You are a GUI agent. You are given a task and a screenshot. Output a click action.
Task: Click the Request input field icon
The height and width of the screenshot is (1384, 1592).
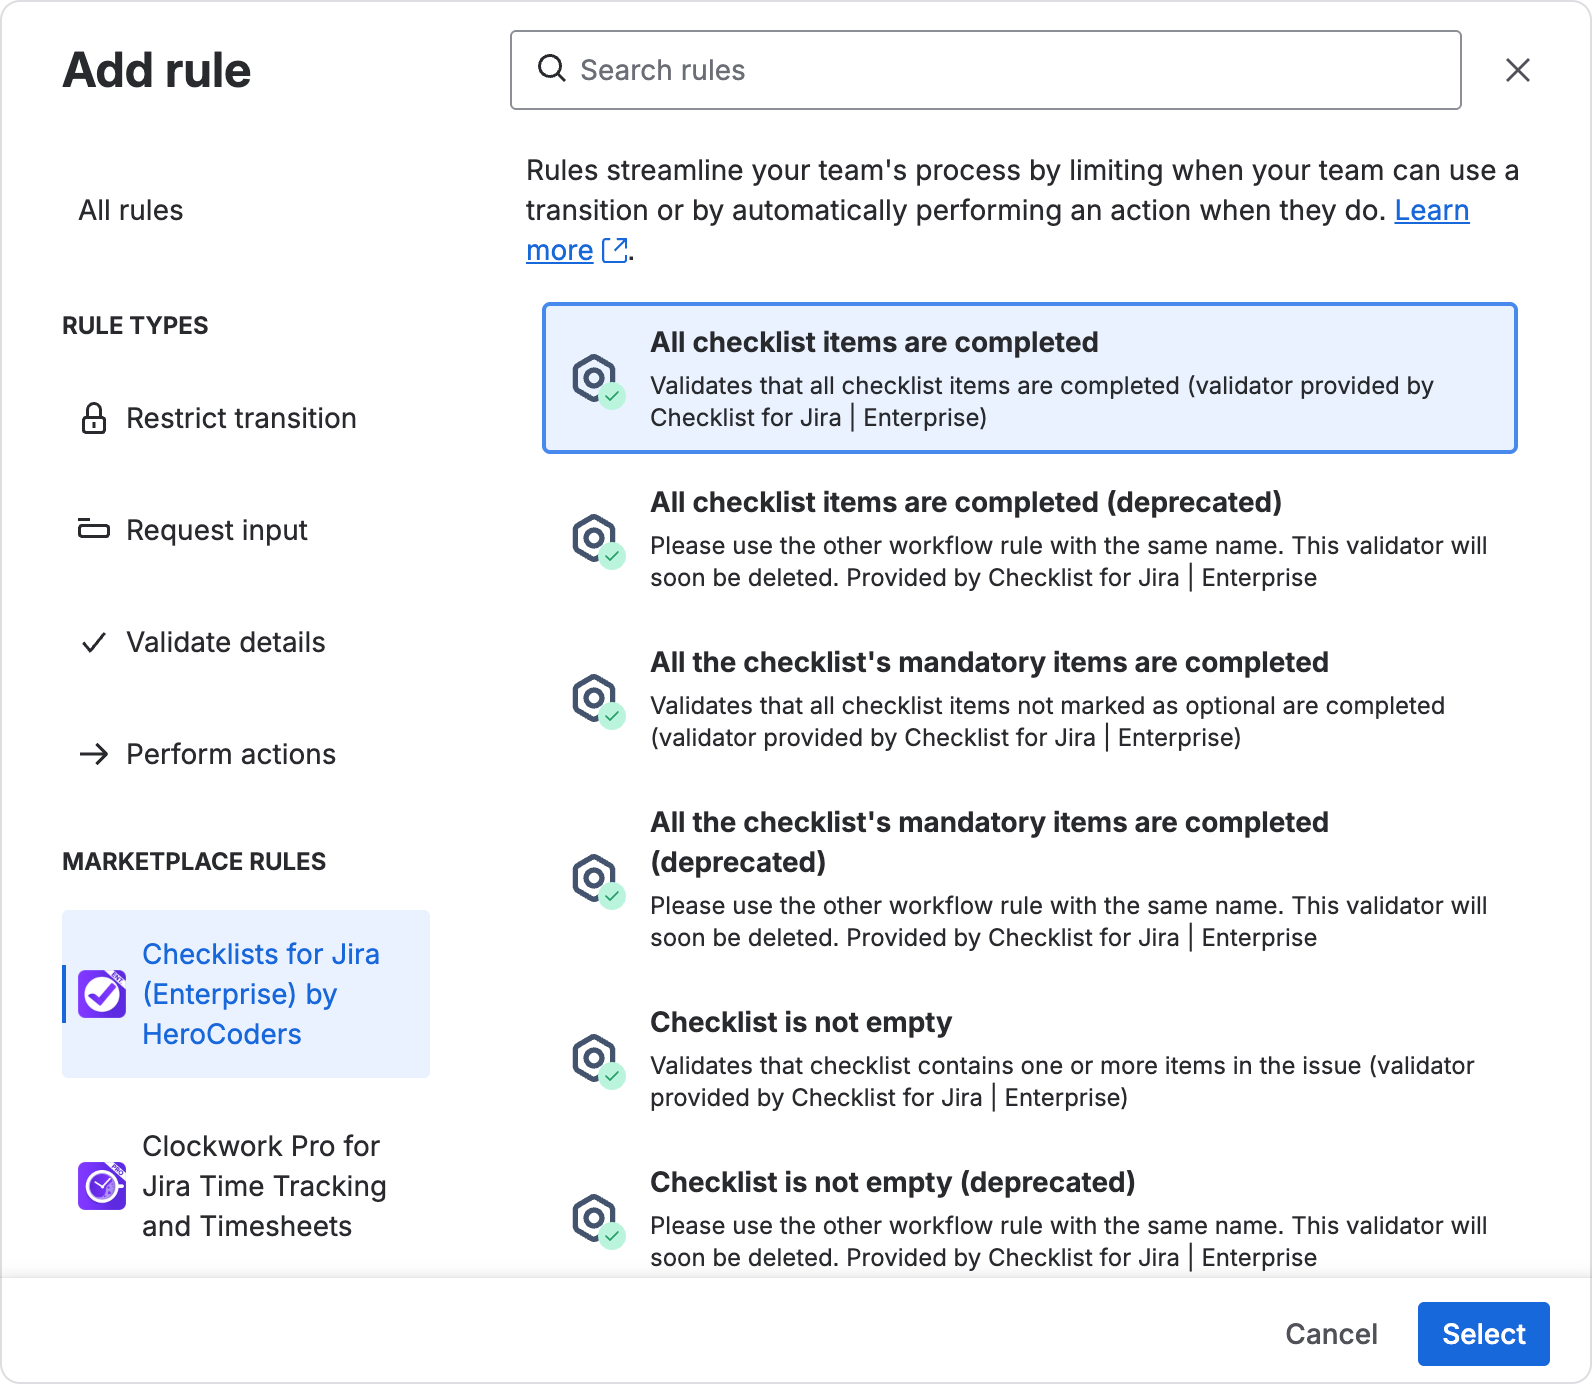pos(94,529)
